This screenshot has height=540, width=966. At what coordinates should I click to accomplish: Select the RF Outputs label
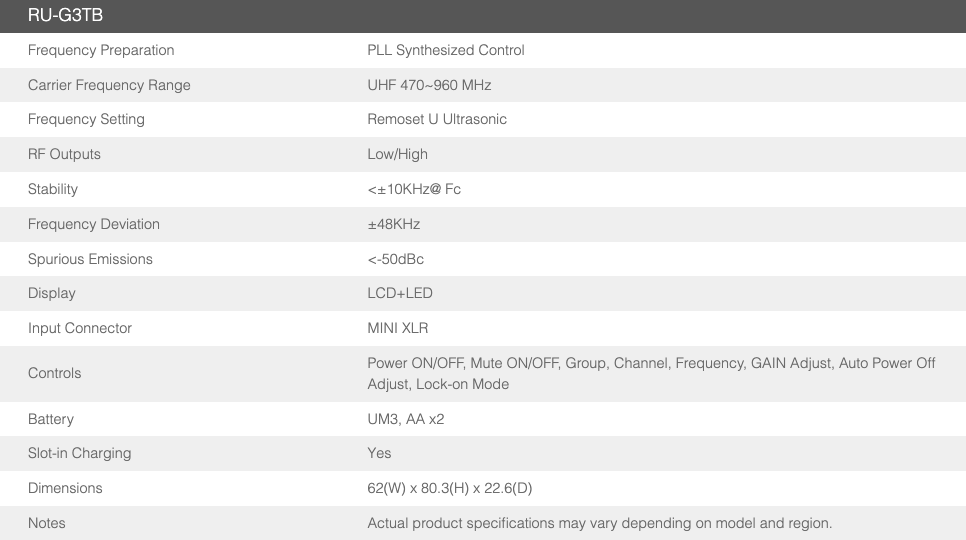[64, 154]
